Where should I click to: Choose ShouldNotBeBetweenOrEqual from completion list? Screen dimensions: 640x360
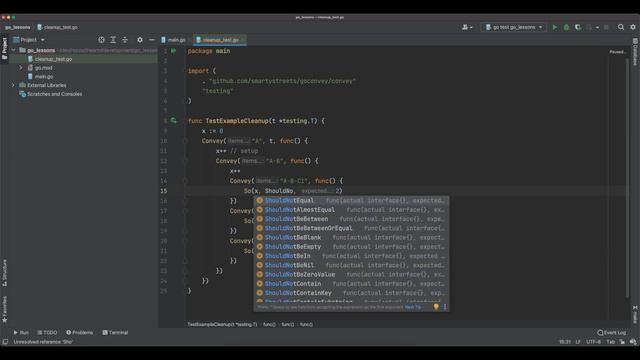click(x=351, y=228)
